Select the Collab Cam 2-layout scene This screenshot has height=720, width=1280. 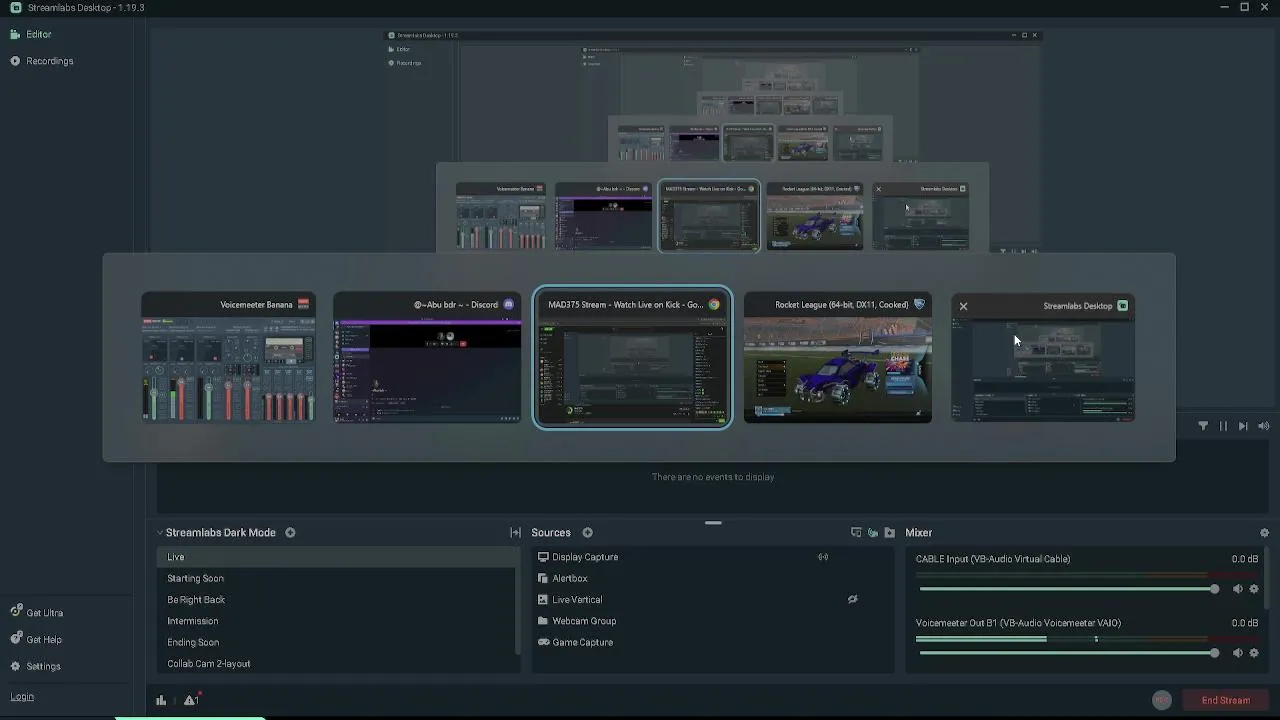pos(338,664)
